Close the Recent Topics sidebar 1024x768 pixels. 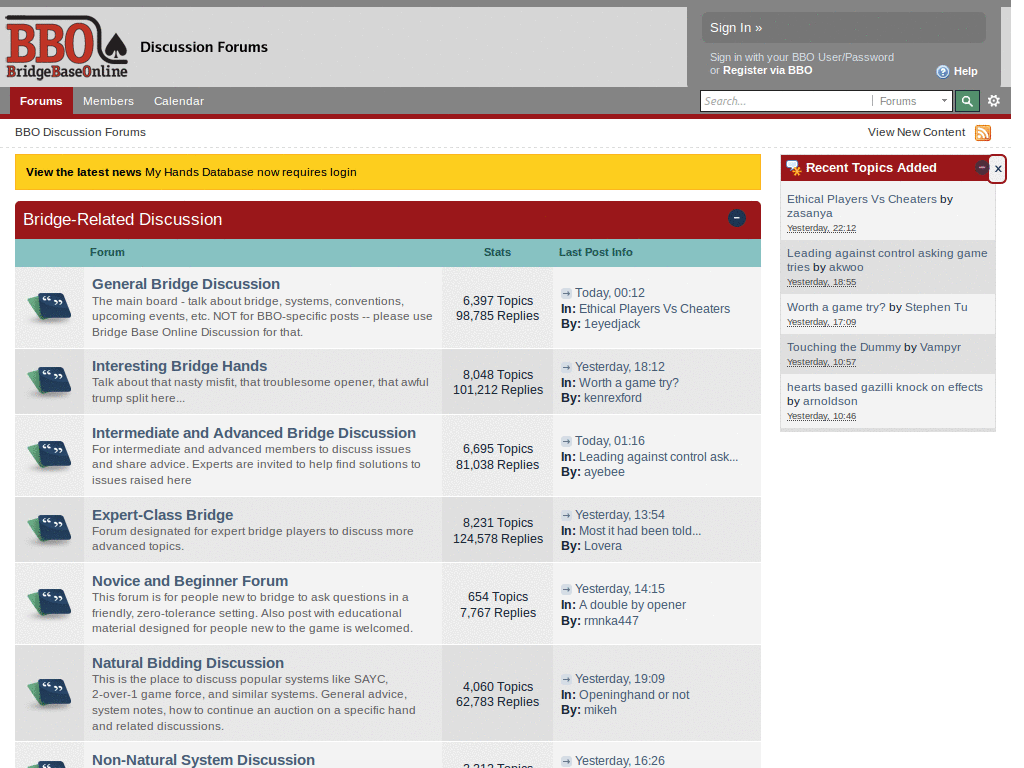997,169
